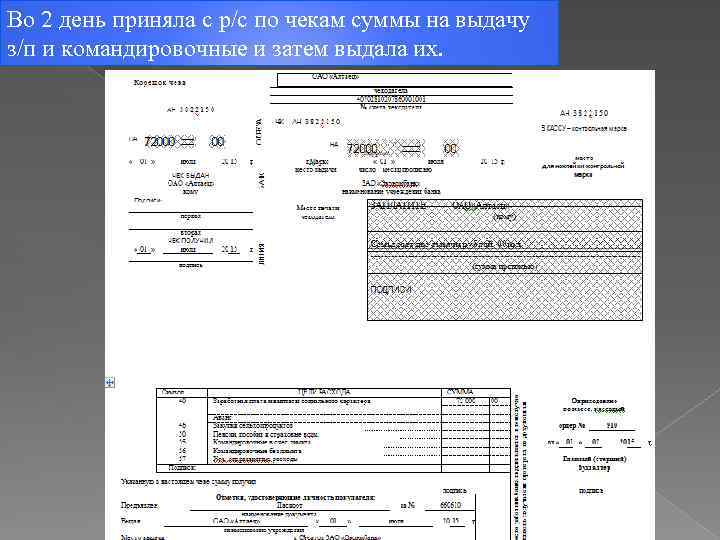Click account number 40702810307850001001

pos(391,99)
